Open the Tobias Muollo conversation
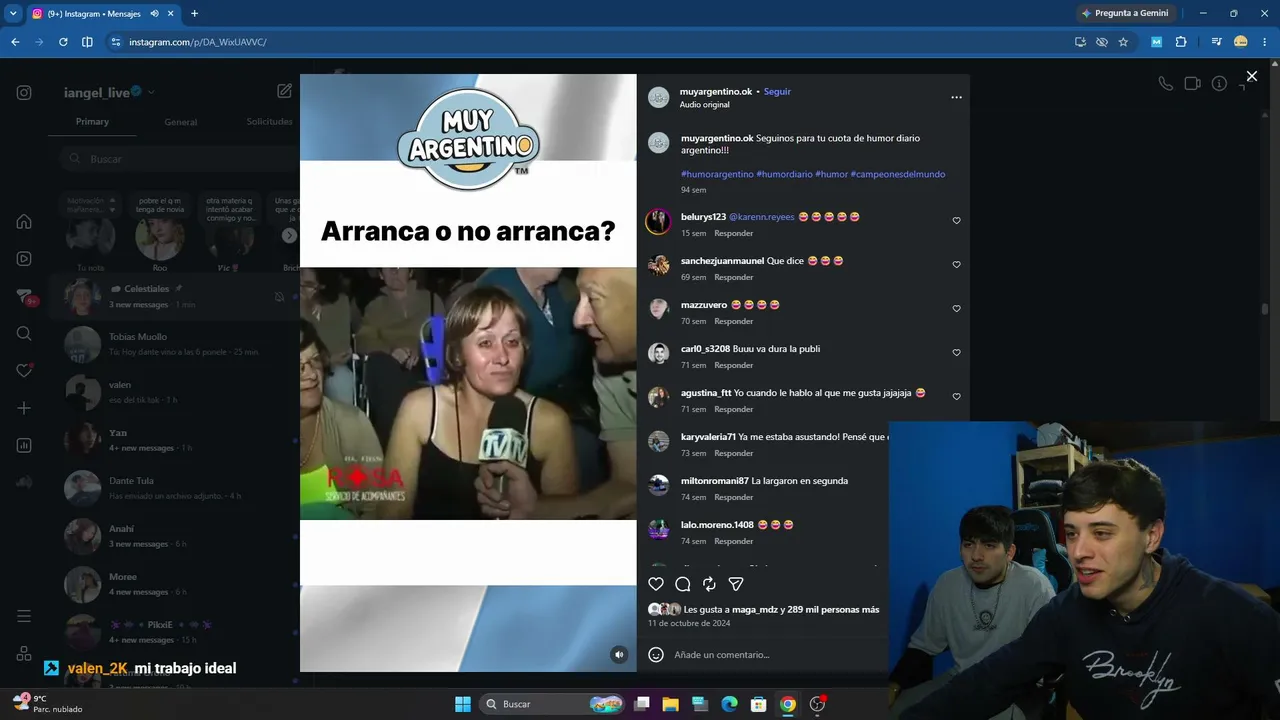 (x=176, y=344)
